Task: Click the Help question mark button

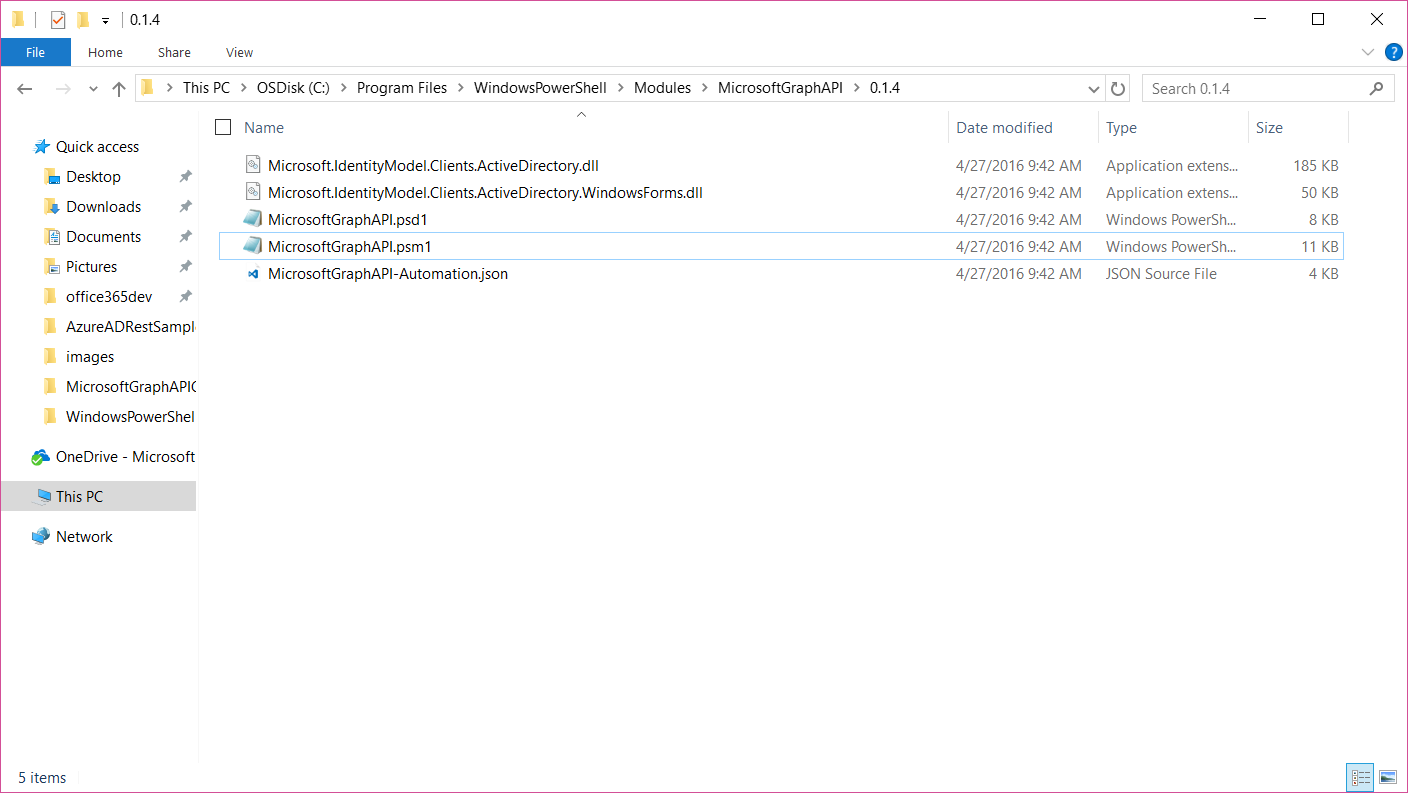Action: click(x=1394, y=52)
